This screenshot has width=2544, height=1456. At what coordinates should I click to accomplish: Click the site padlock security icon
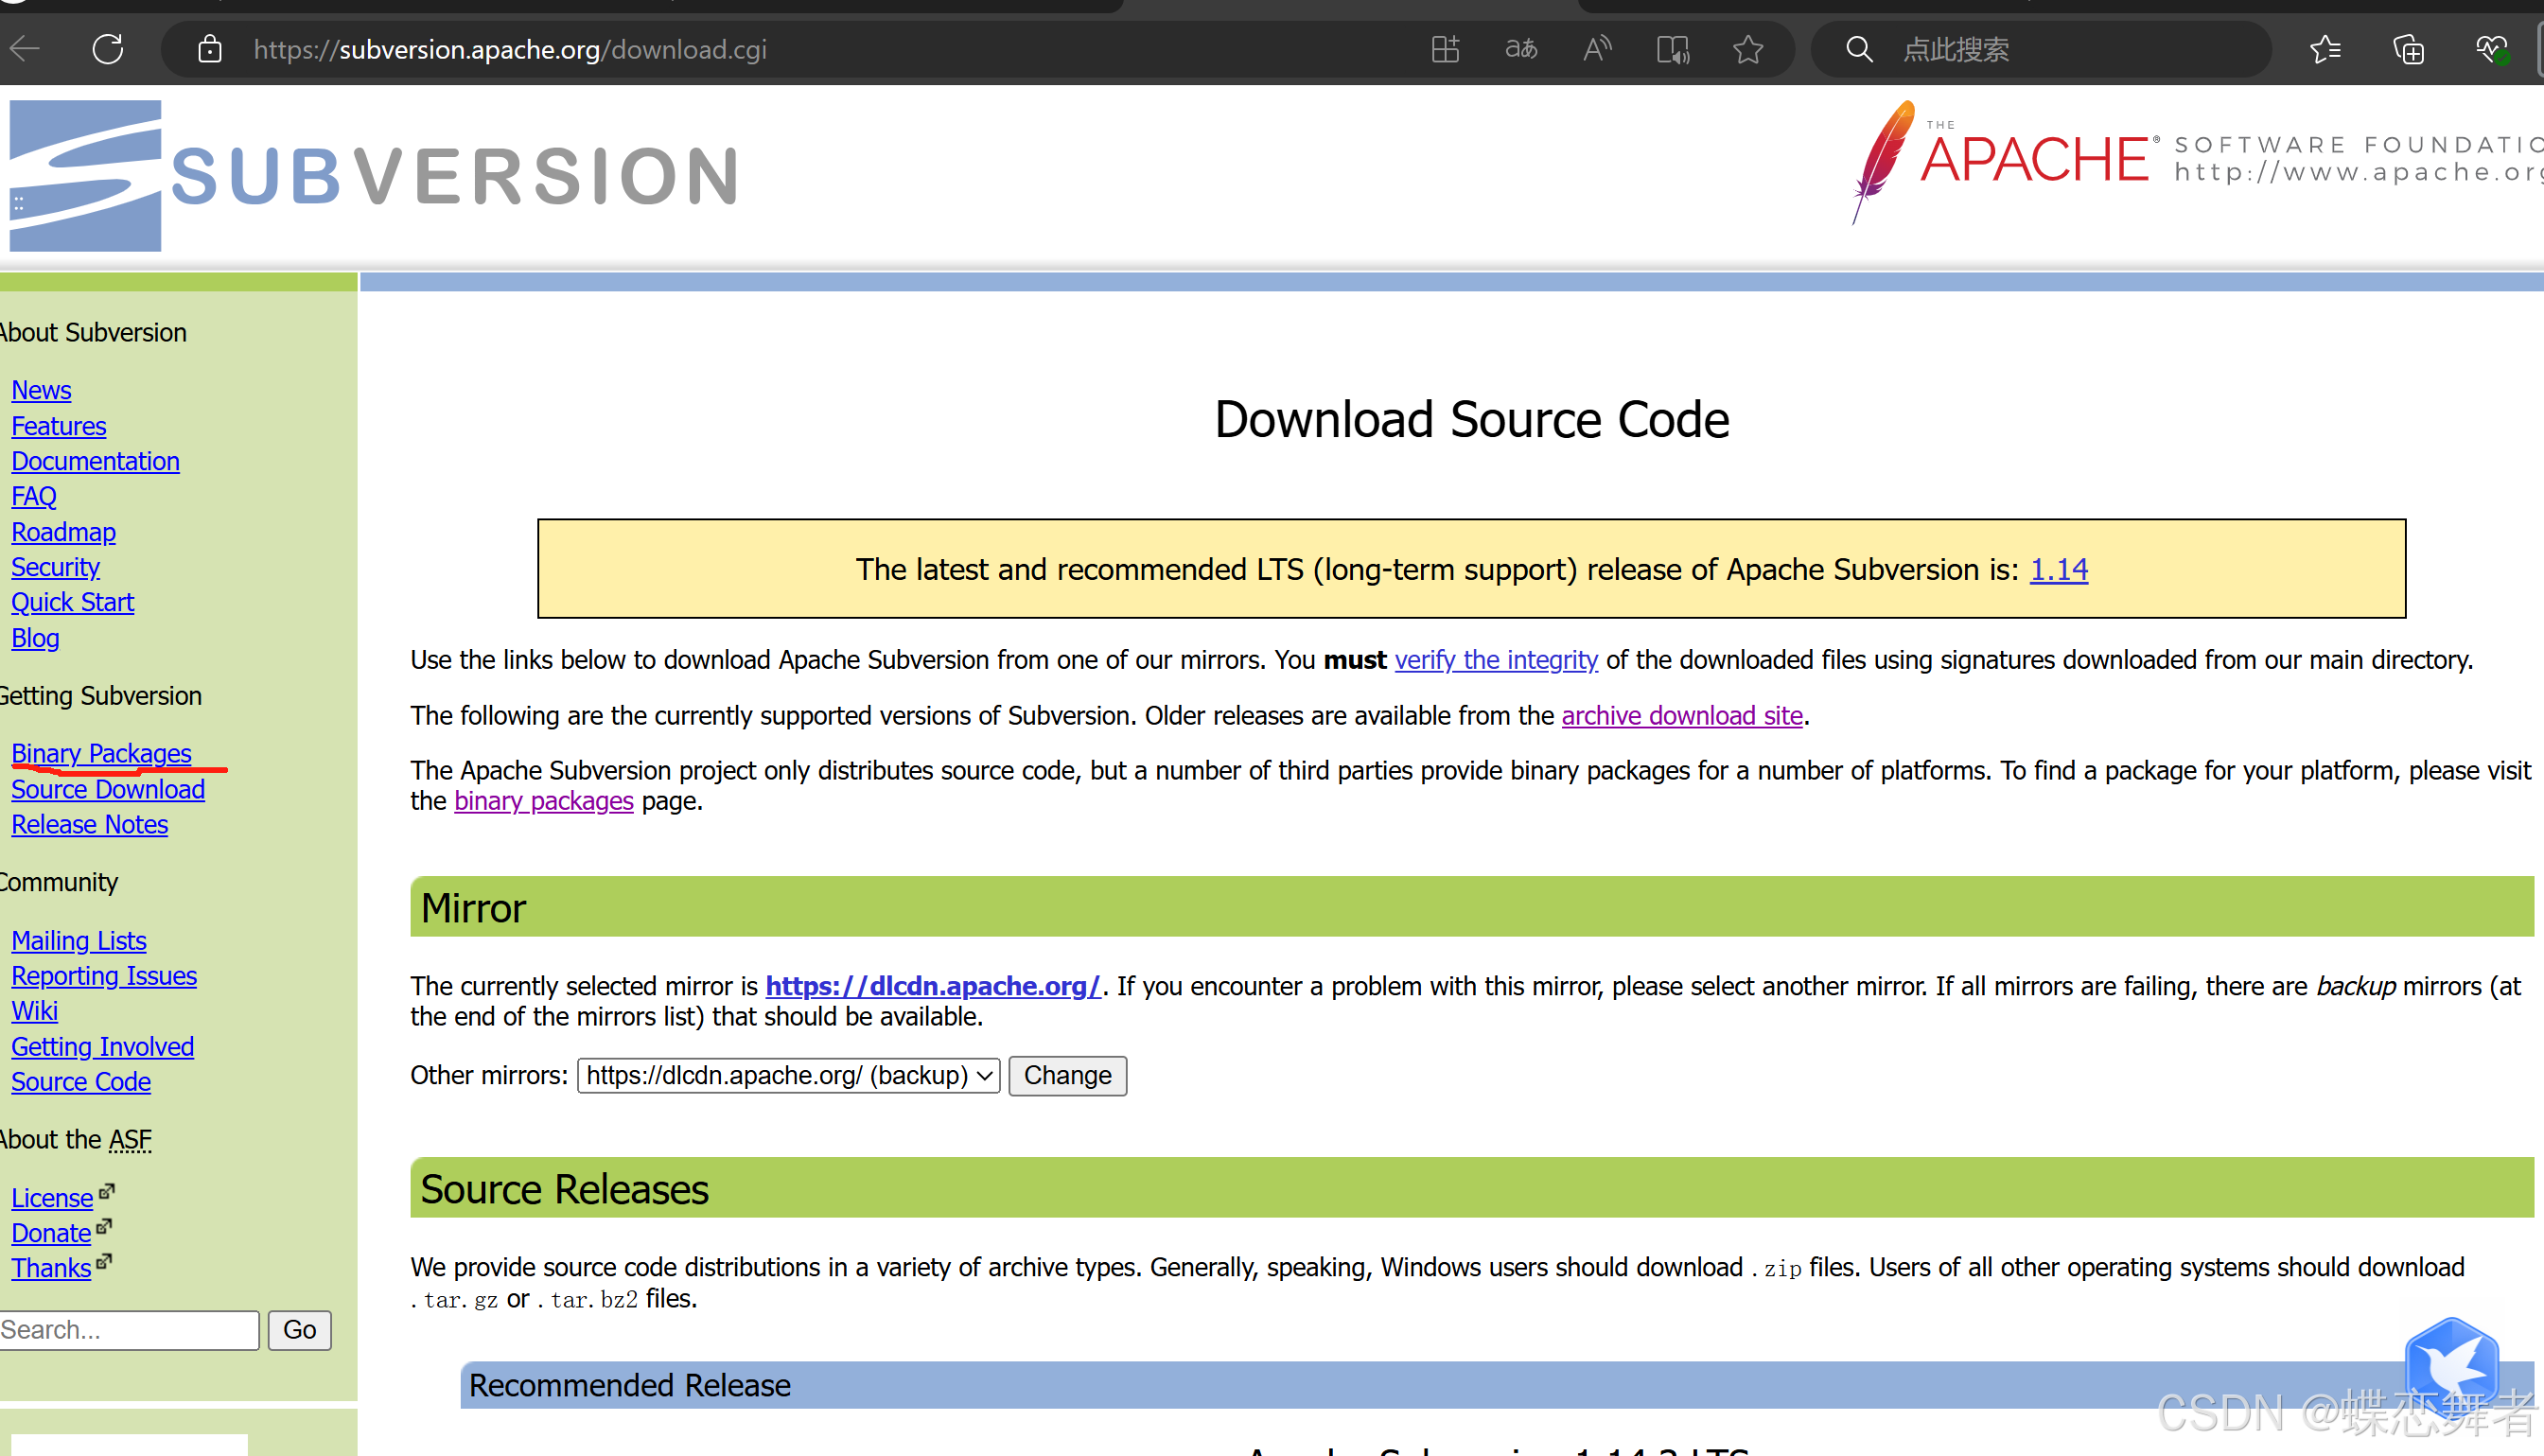click(x=209, y=49)
